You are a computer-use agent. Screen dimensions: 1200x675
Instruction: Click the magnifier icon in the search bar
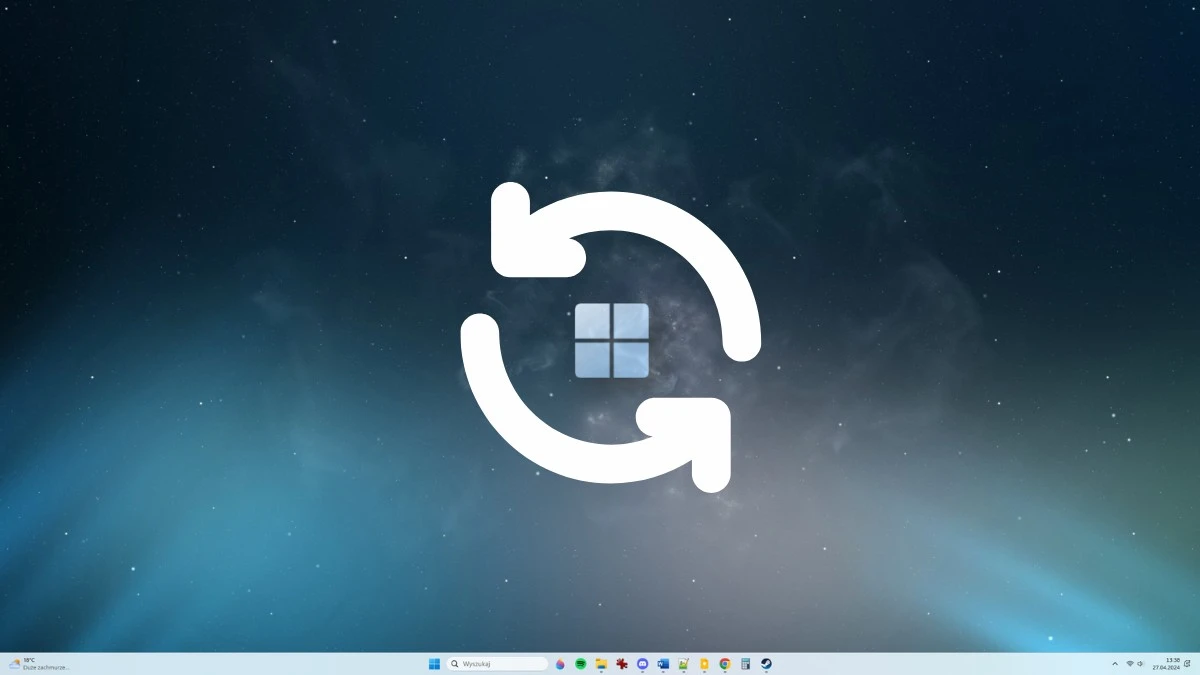[455, 664]
